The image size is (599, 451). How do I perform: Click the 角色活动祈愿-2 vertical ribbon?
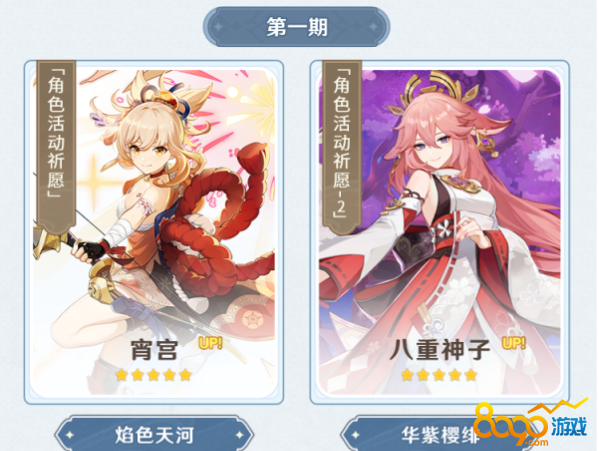pos(342,145)
